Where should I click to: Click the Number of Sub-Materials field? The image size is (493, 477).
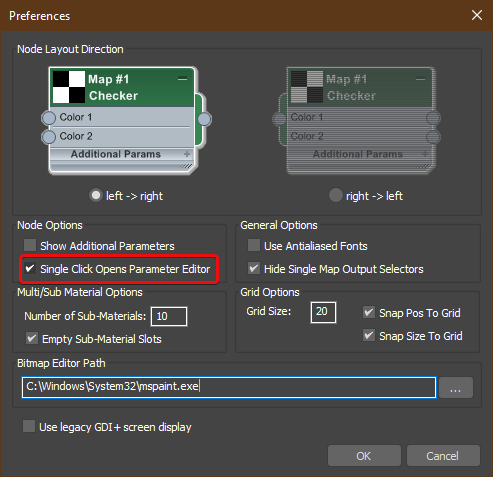pyautogui.click(x=169, y=316)
